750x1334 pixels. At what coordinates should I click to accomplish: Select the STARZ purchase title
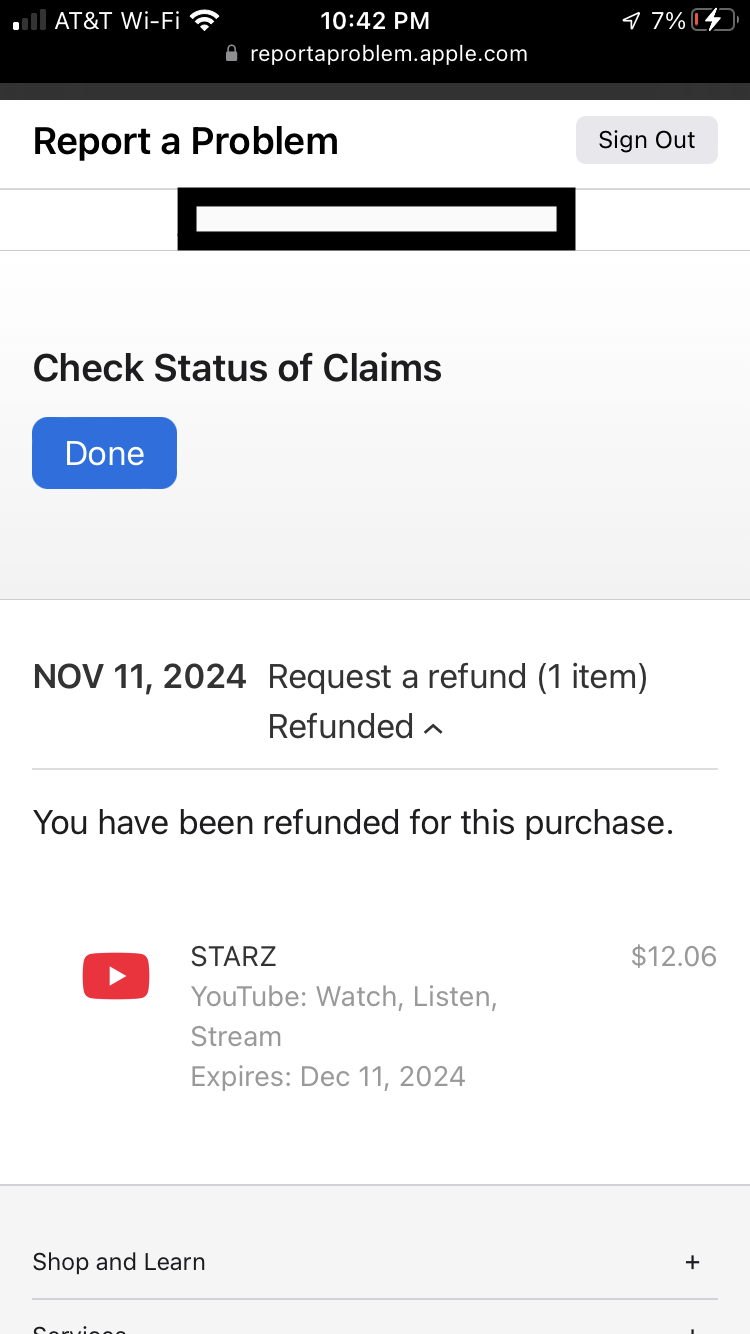[233, 957]
